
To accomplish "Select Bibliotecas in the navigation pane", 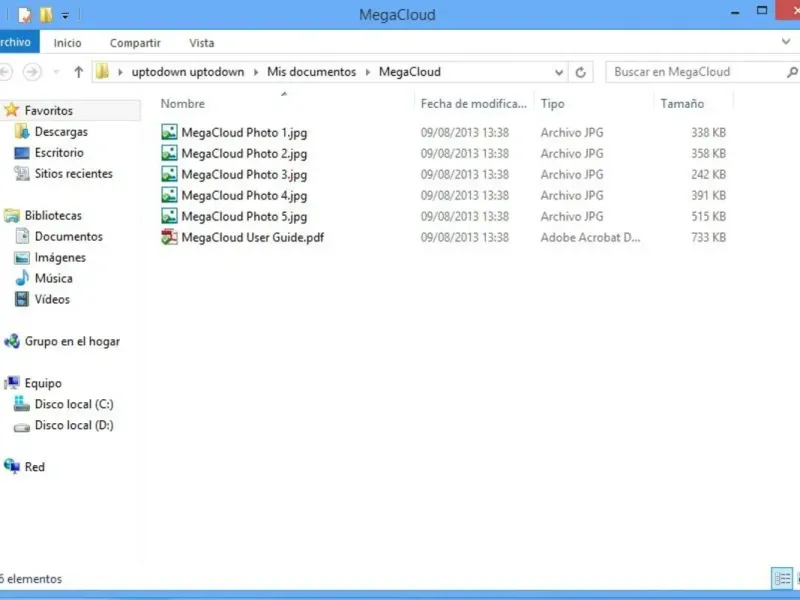I will tap(53, 215).
